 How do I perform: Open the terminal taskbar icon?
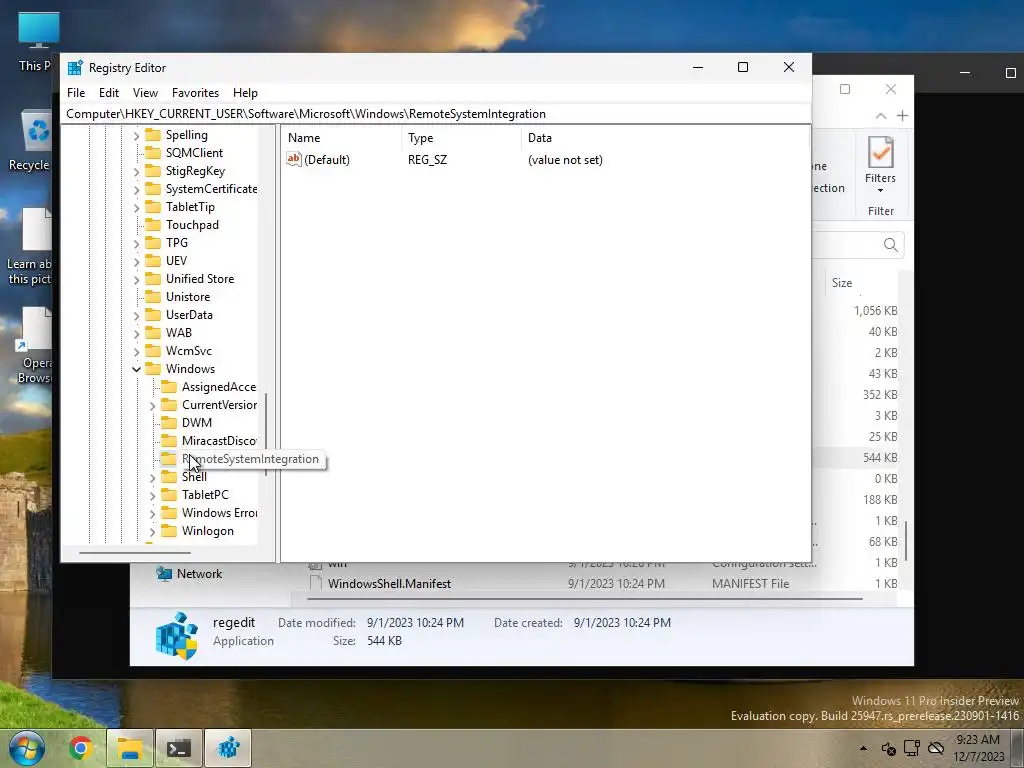tap(178, 748)
